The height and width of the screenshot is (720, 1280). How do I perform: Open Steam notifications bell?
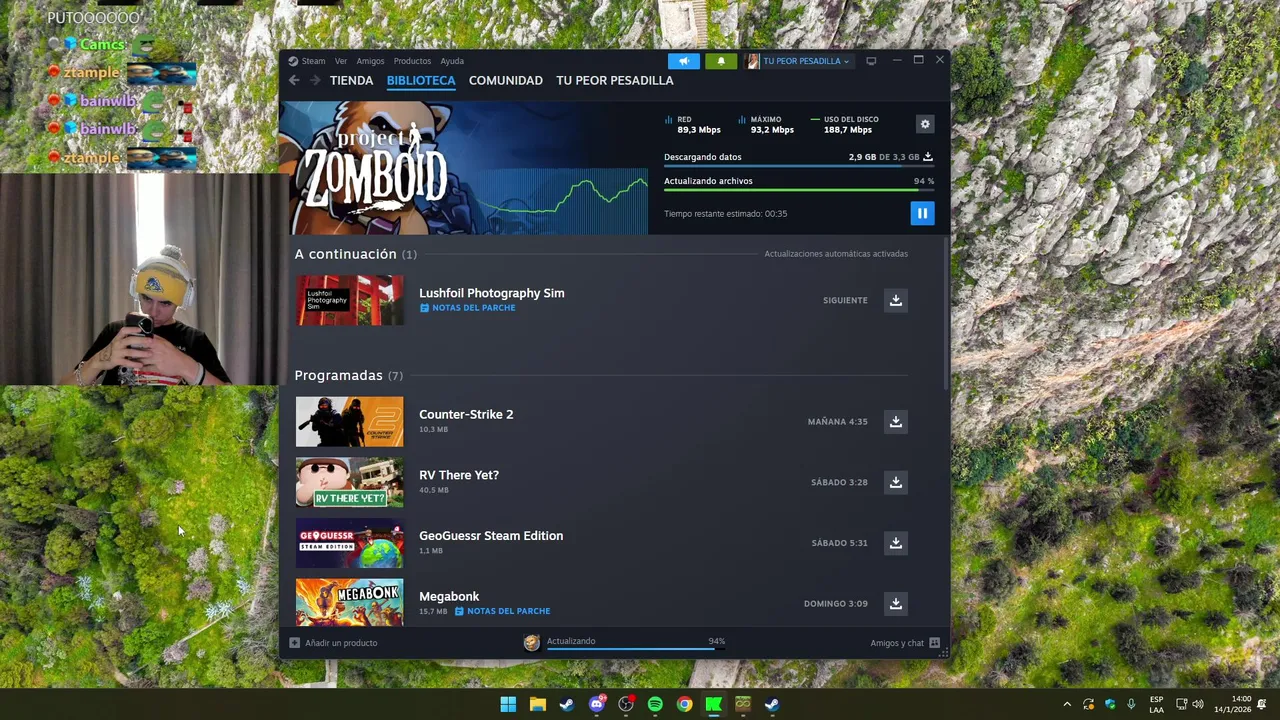pyautogui.click(x=721, y=61)
